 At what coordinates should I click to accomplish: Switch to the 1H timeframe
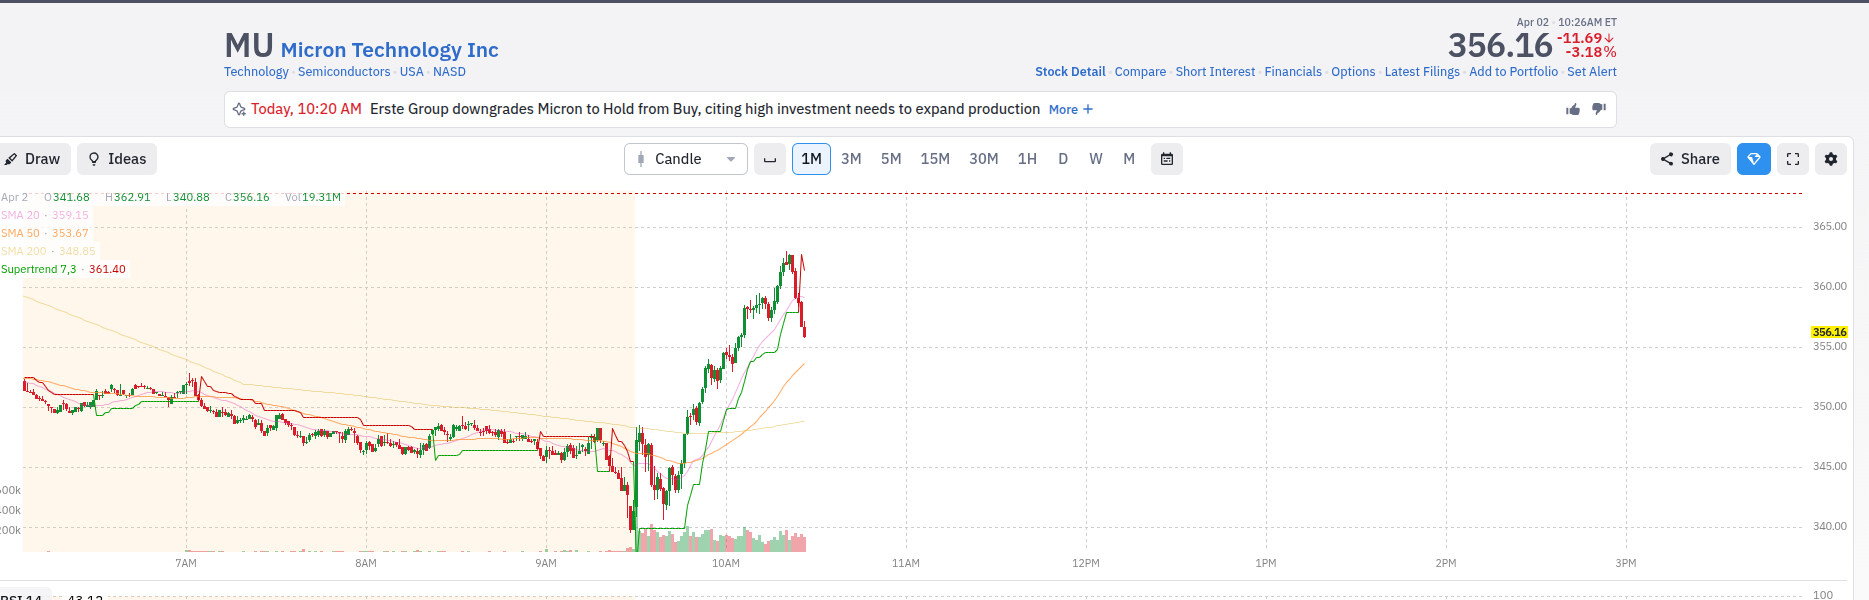click(x=1027, y=159)
